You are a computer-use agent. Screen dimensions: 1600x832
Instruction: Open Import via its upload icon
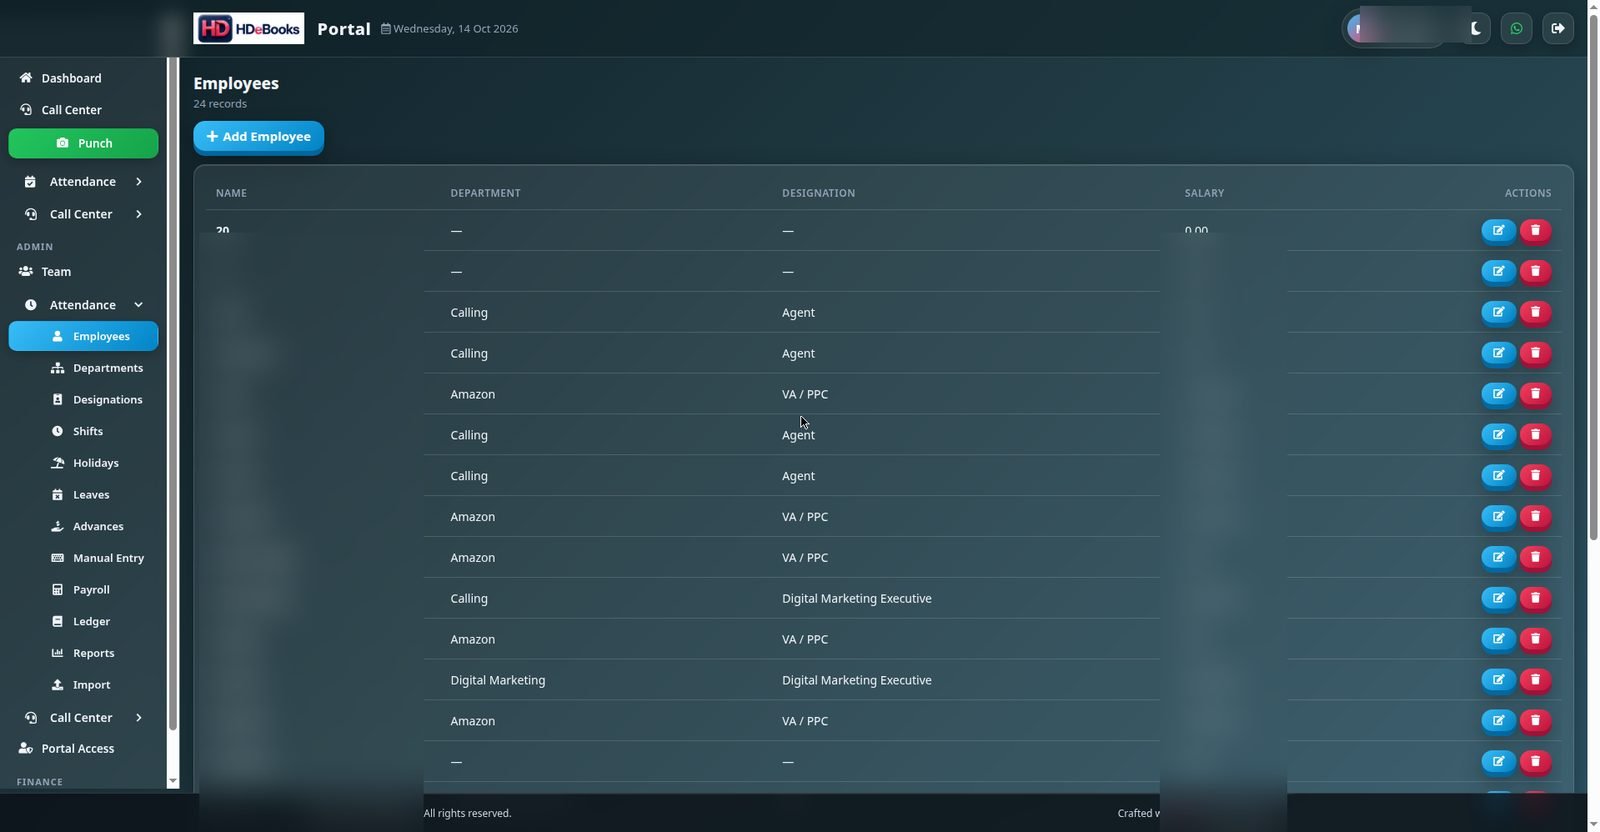(x=57, y=685)
